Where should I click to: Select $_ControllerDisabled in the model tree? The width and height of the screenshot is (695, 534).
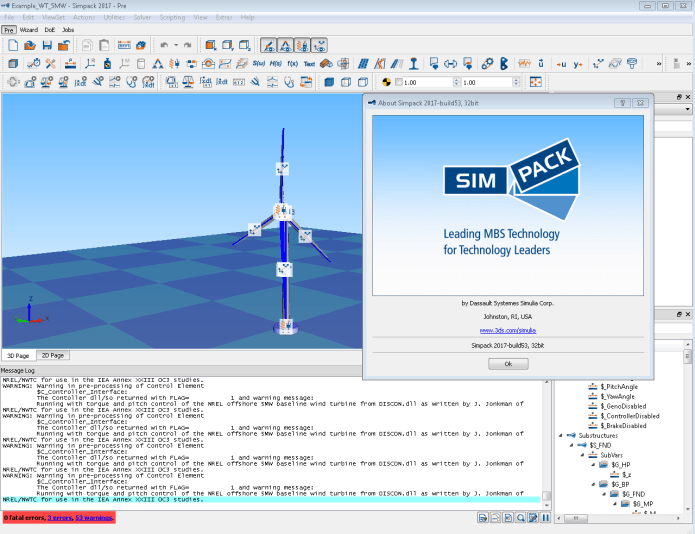[630, 416]
